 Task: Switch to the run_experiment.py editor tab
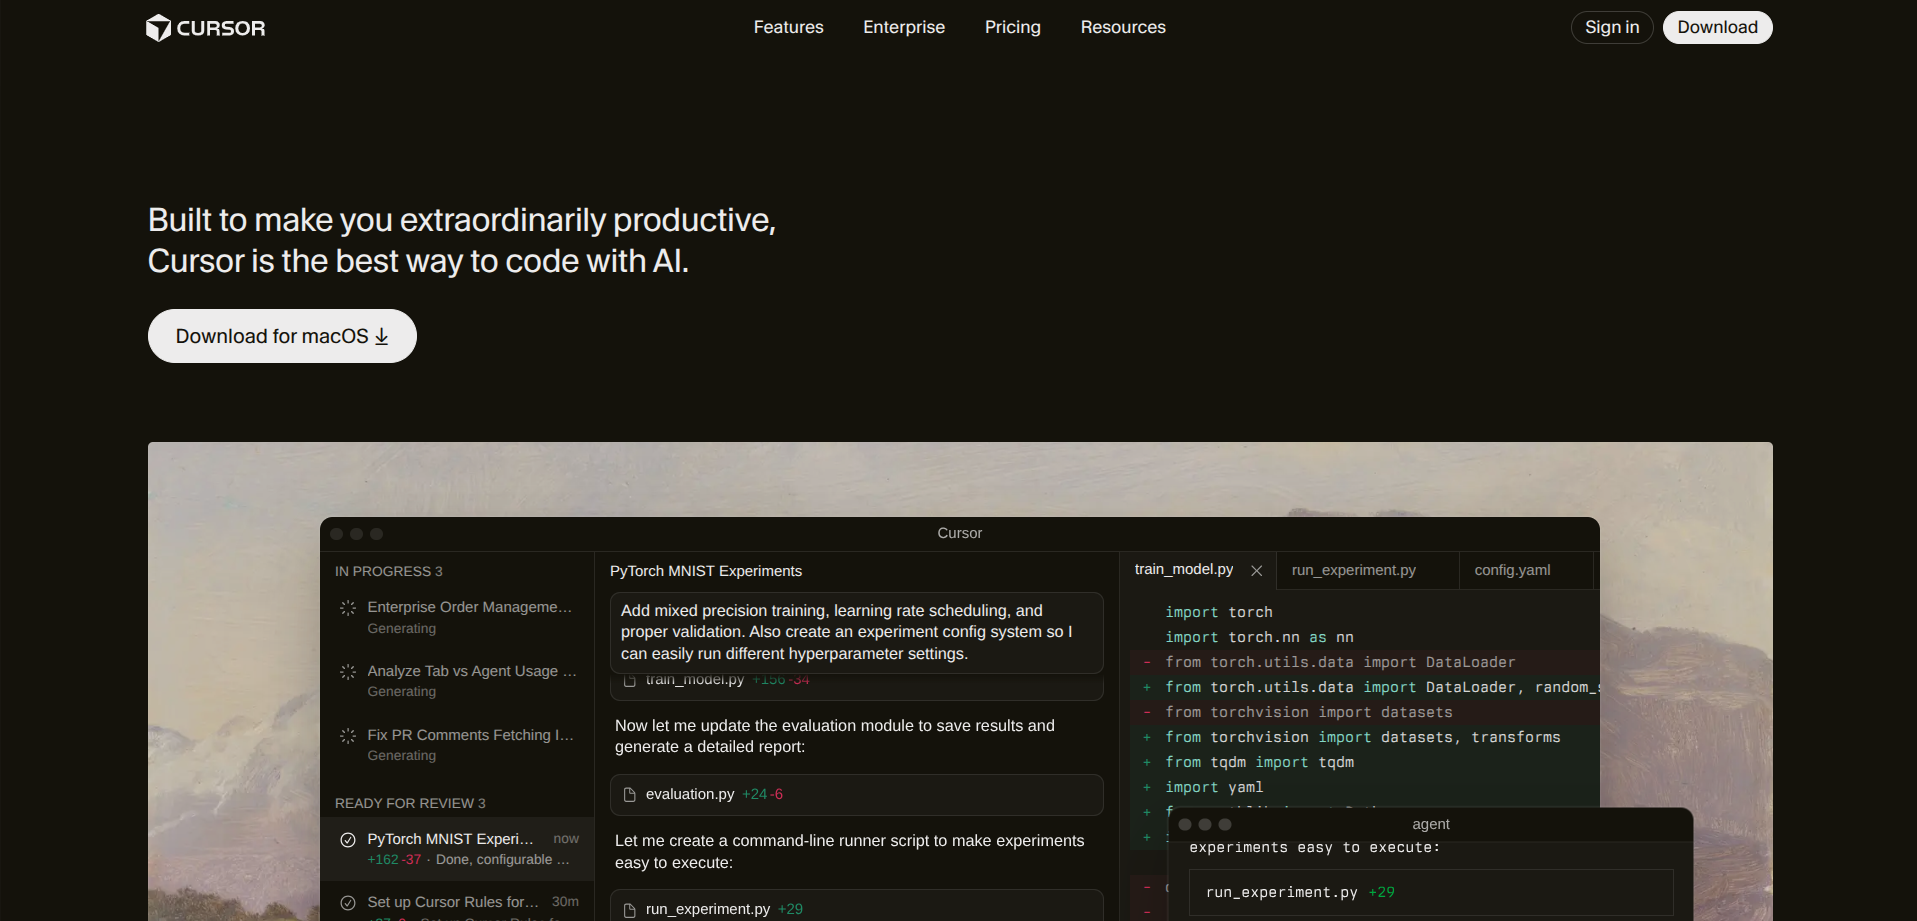point(1353,570)
